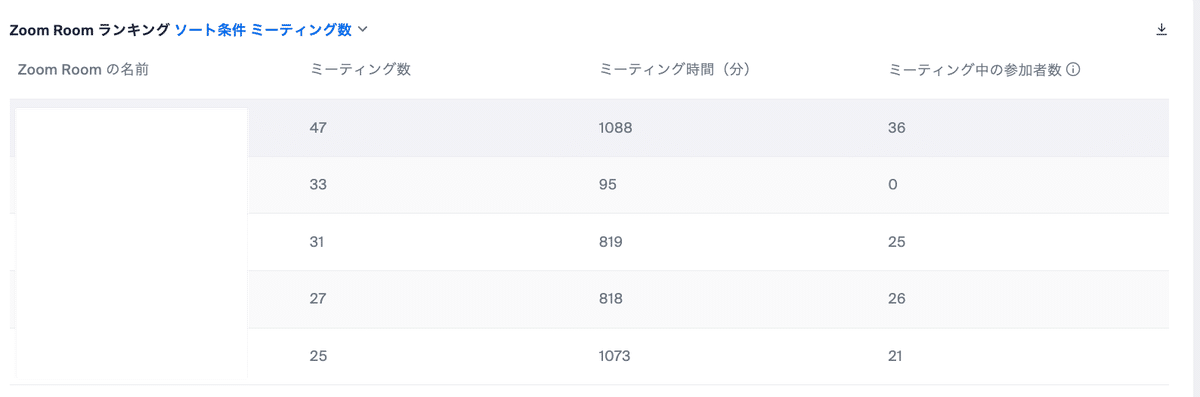Select the ミーティング時間（分） column header

tap(675, 70)
